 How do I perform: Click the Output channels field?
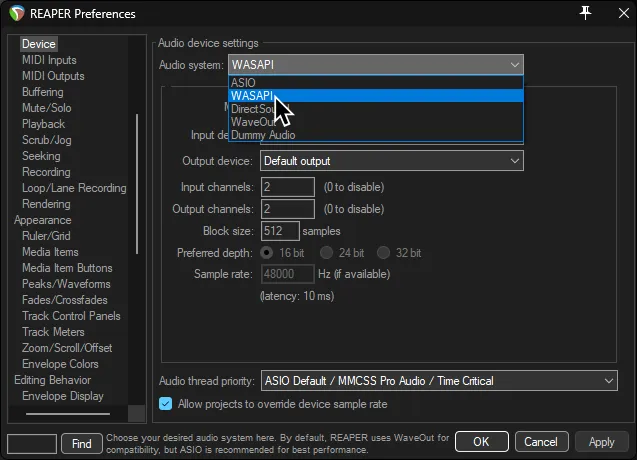click(x=288, y=209)
